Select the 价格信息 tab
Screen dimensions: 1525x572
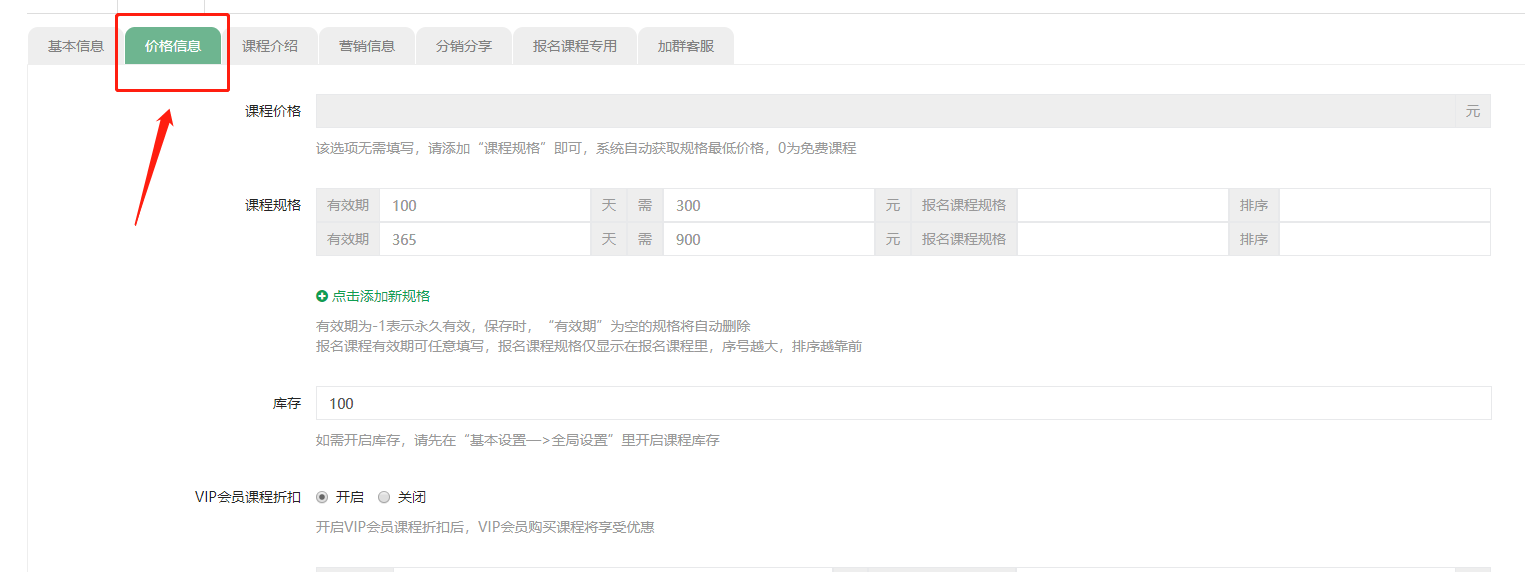click(173, 46)
